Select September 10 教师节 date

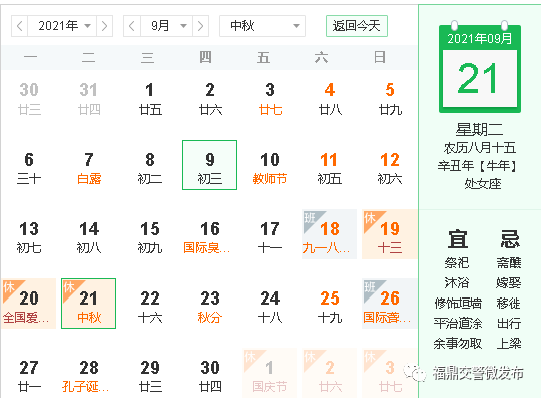click(x=270, y=168)
